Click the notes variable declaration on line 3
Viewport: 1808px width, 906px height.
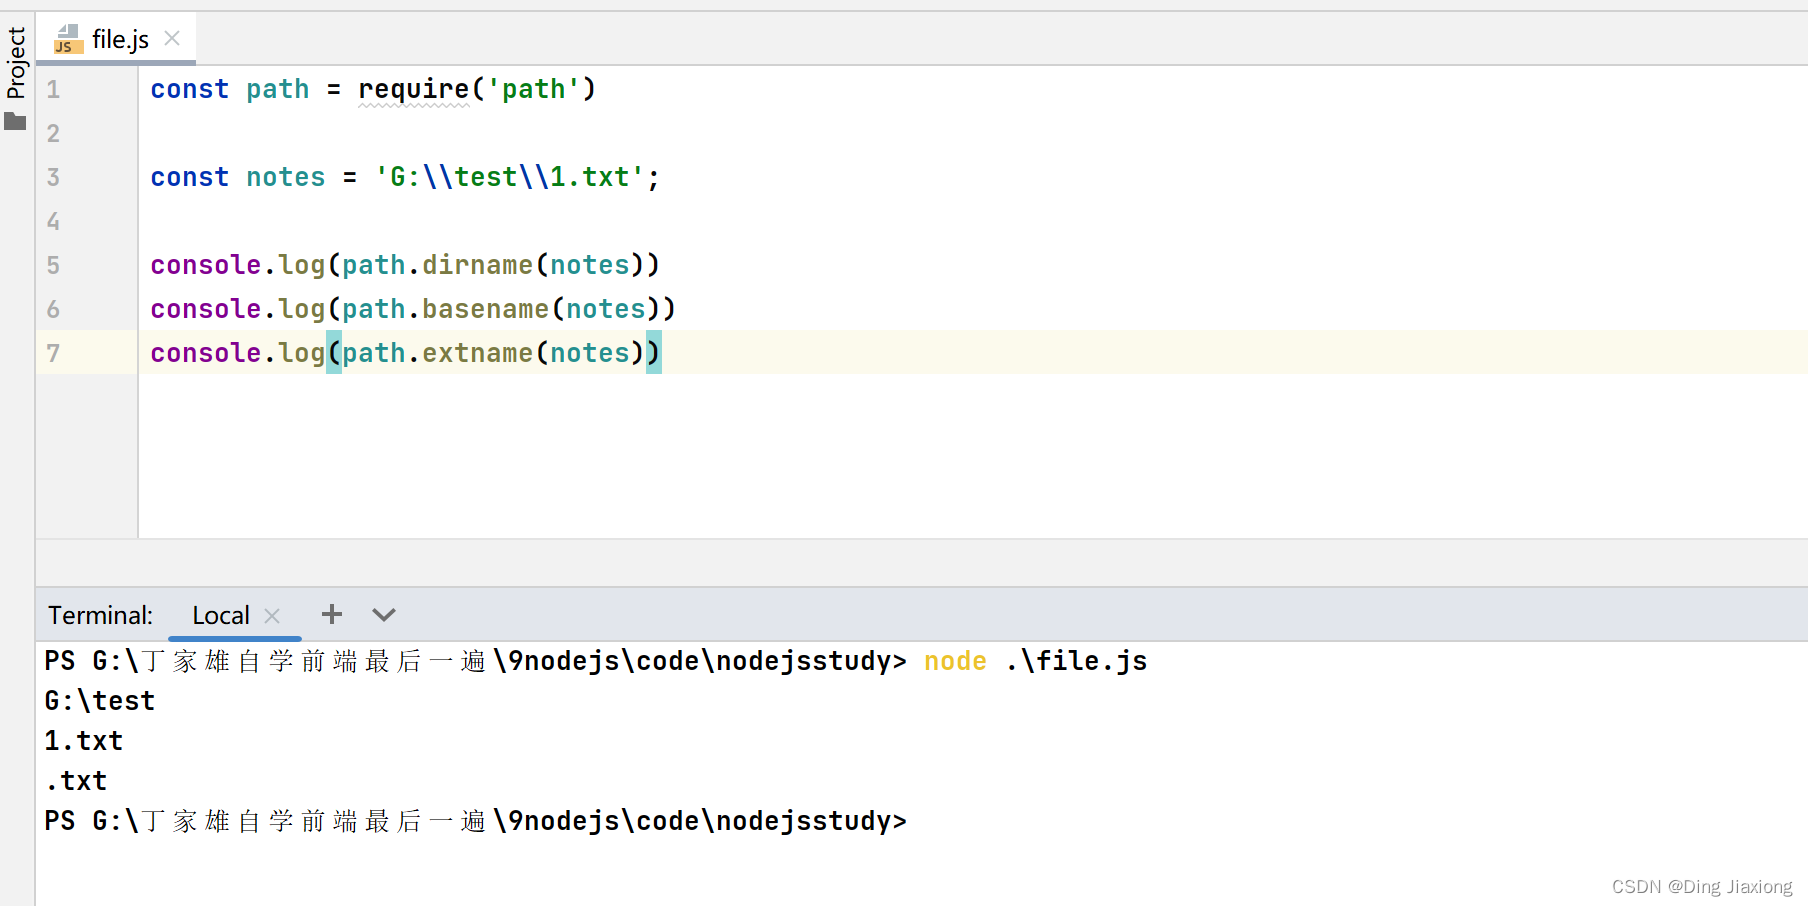285,177
